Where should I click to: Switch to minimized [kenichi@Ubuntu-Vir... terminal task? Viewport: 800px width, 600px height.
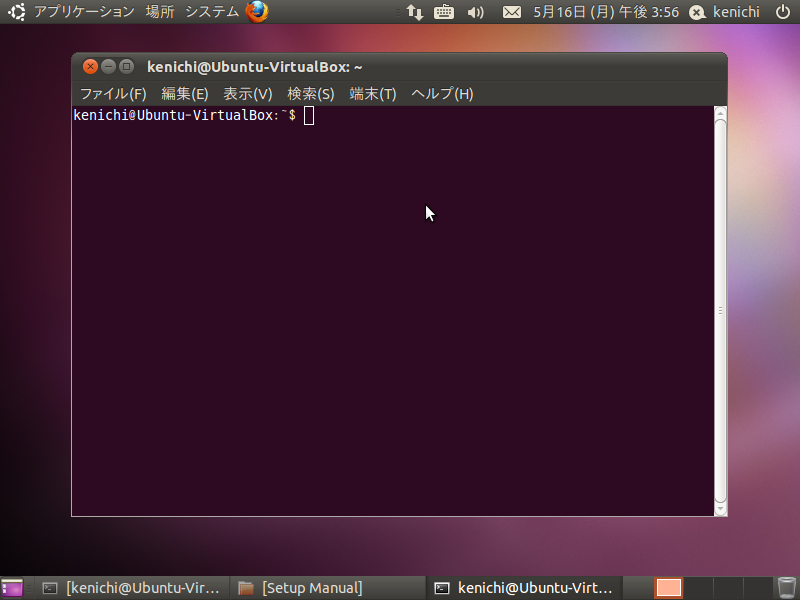point(131,588)
